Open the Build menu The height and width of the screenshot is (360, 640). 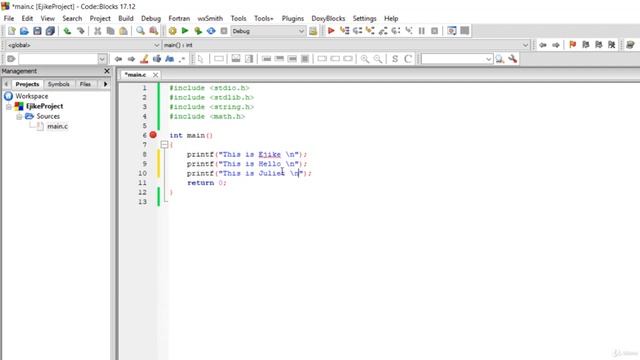[x=126, y=18]
